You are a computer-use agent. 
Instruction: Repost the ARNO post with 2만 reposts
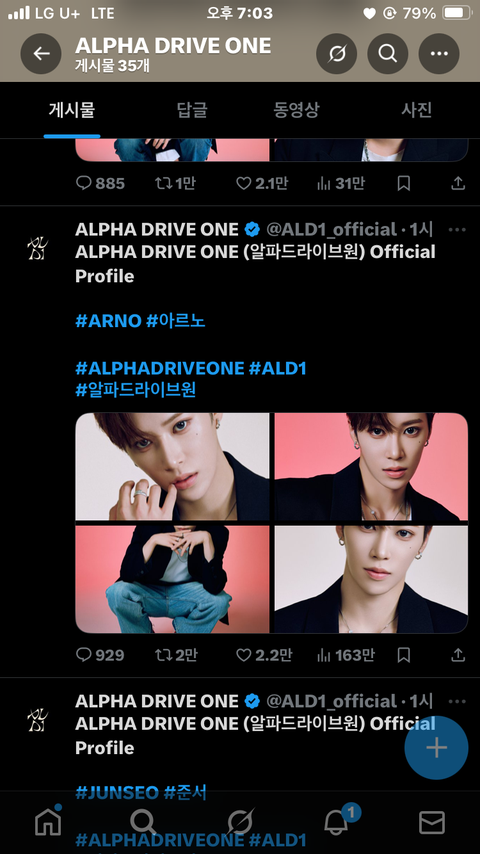pyautogui.click(x=175, y=655)
